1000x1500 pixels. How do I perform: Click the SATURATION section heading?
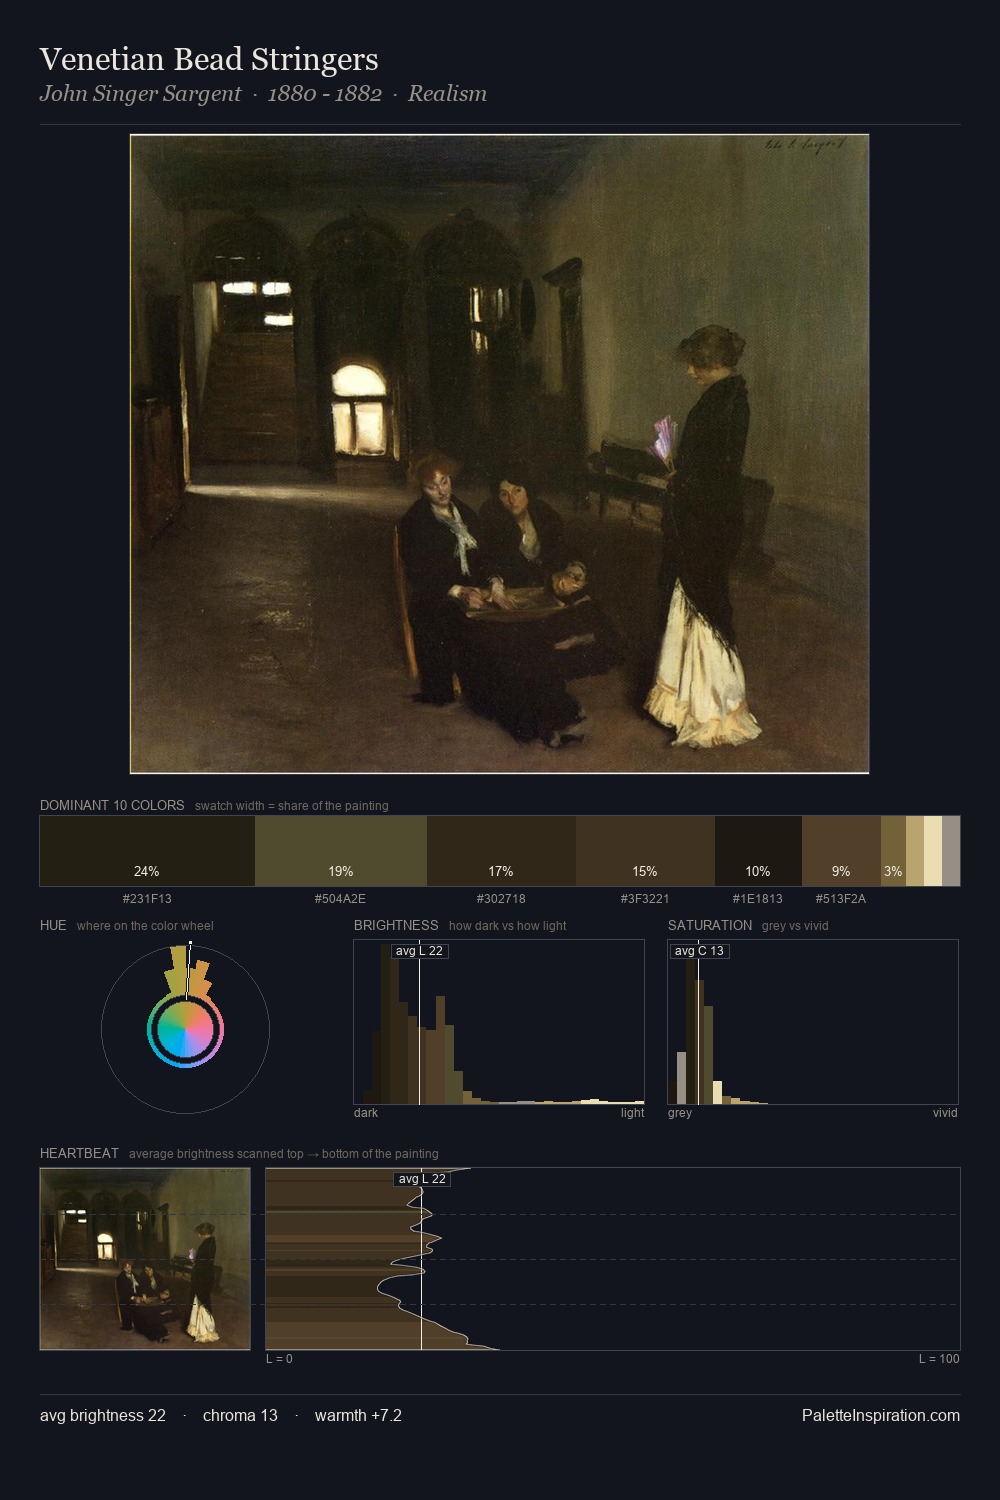710,925
